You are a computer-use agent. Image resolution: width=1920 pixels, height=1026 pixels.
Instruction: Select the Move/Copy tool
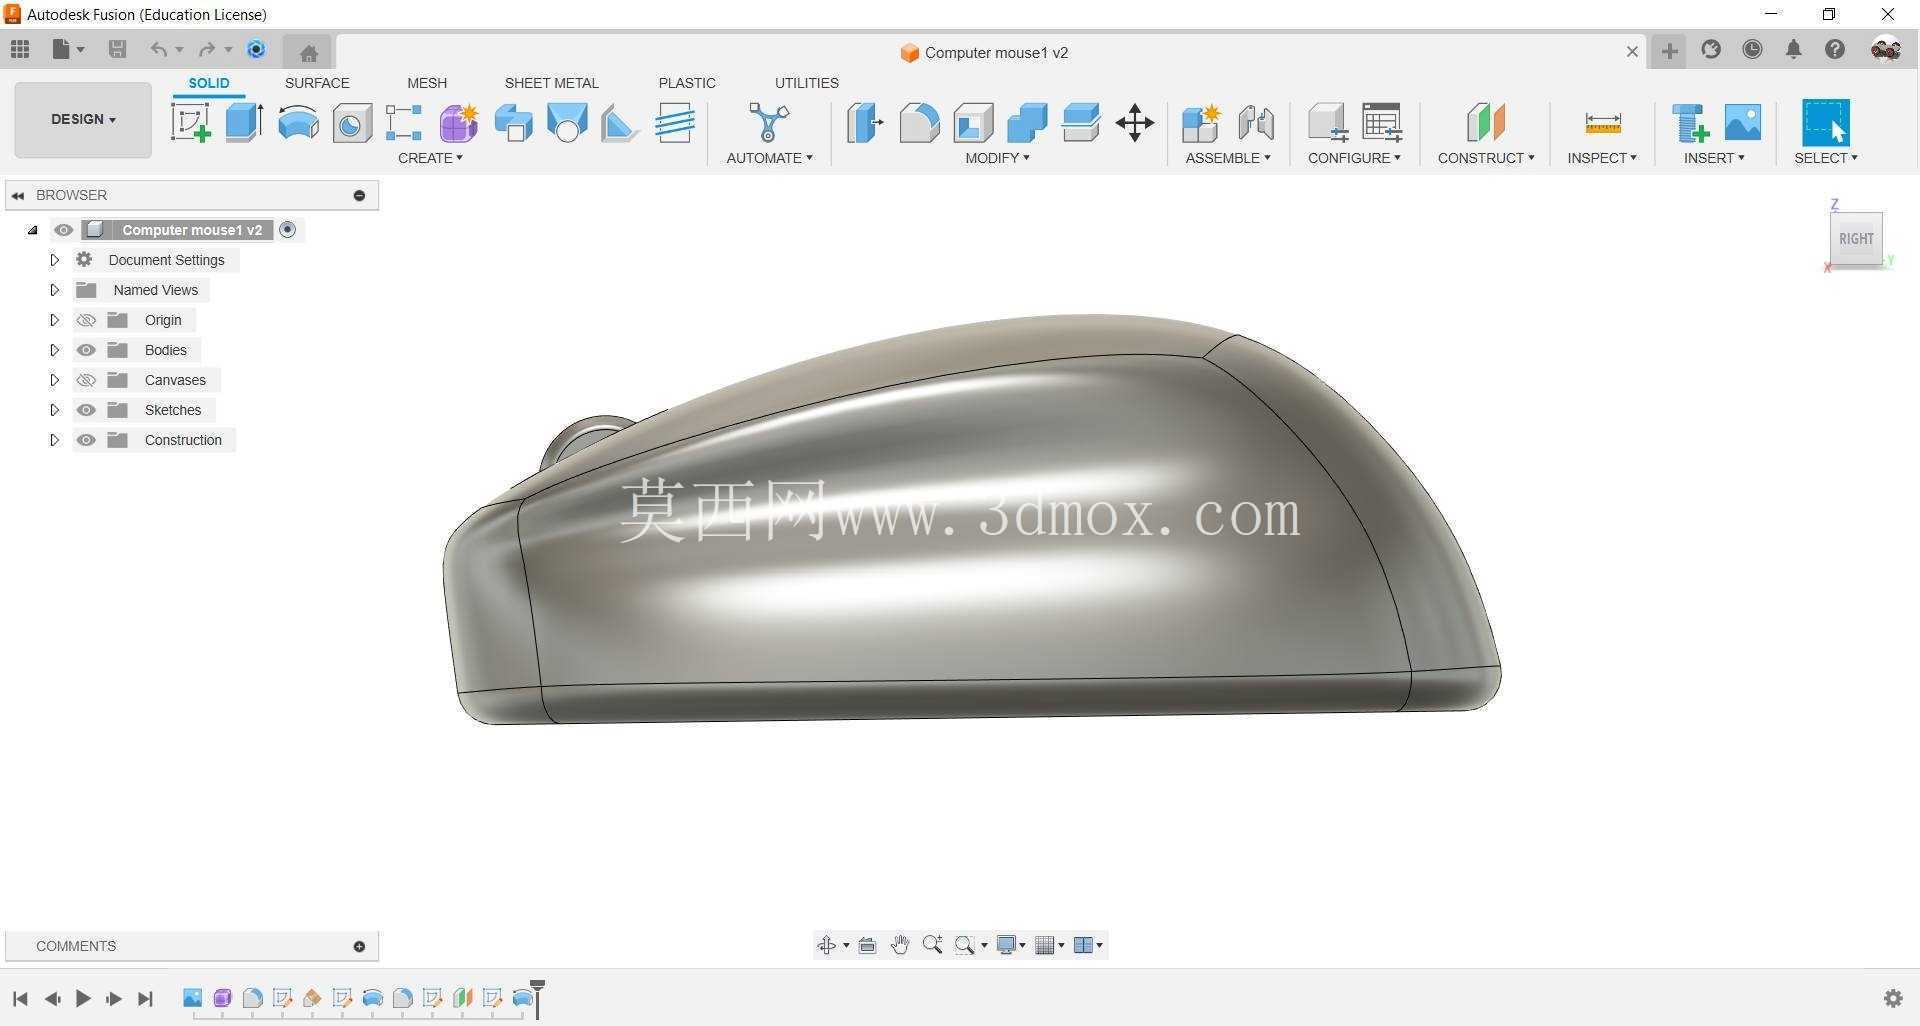(1135, 123)
